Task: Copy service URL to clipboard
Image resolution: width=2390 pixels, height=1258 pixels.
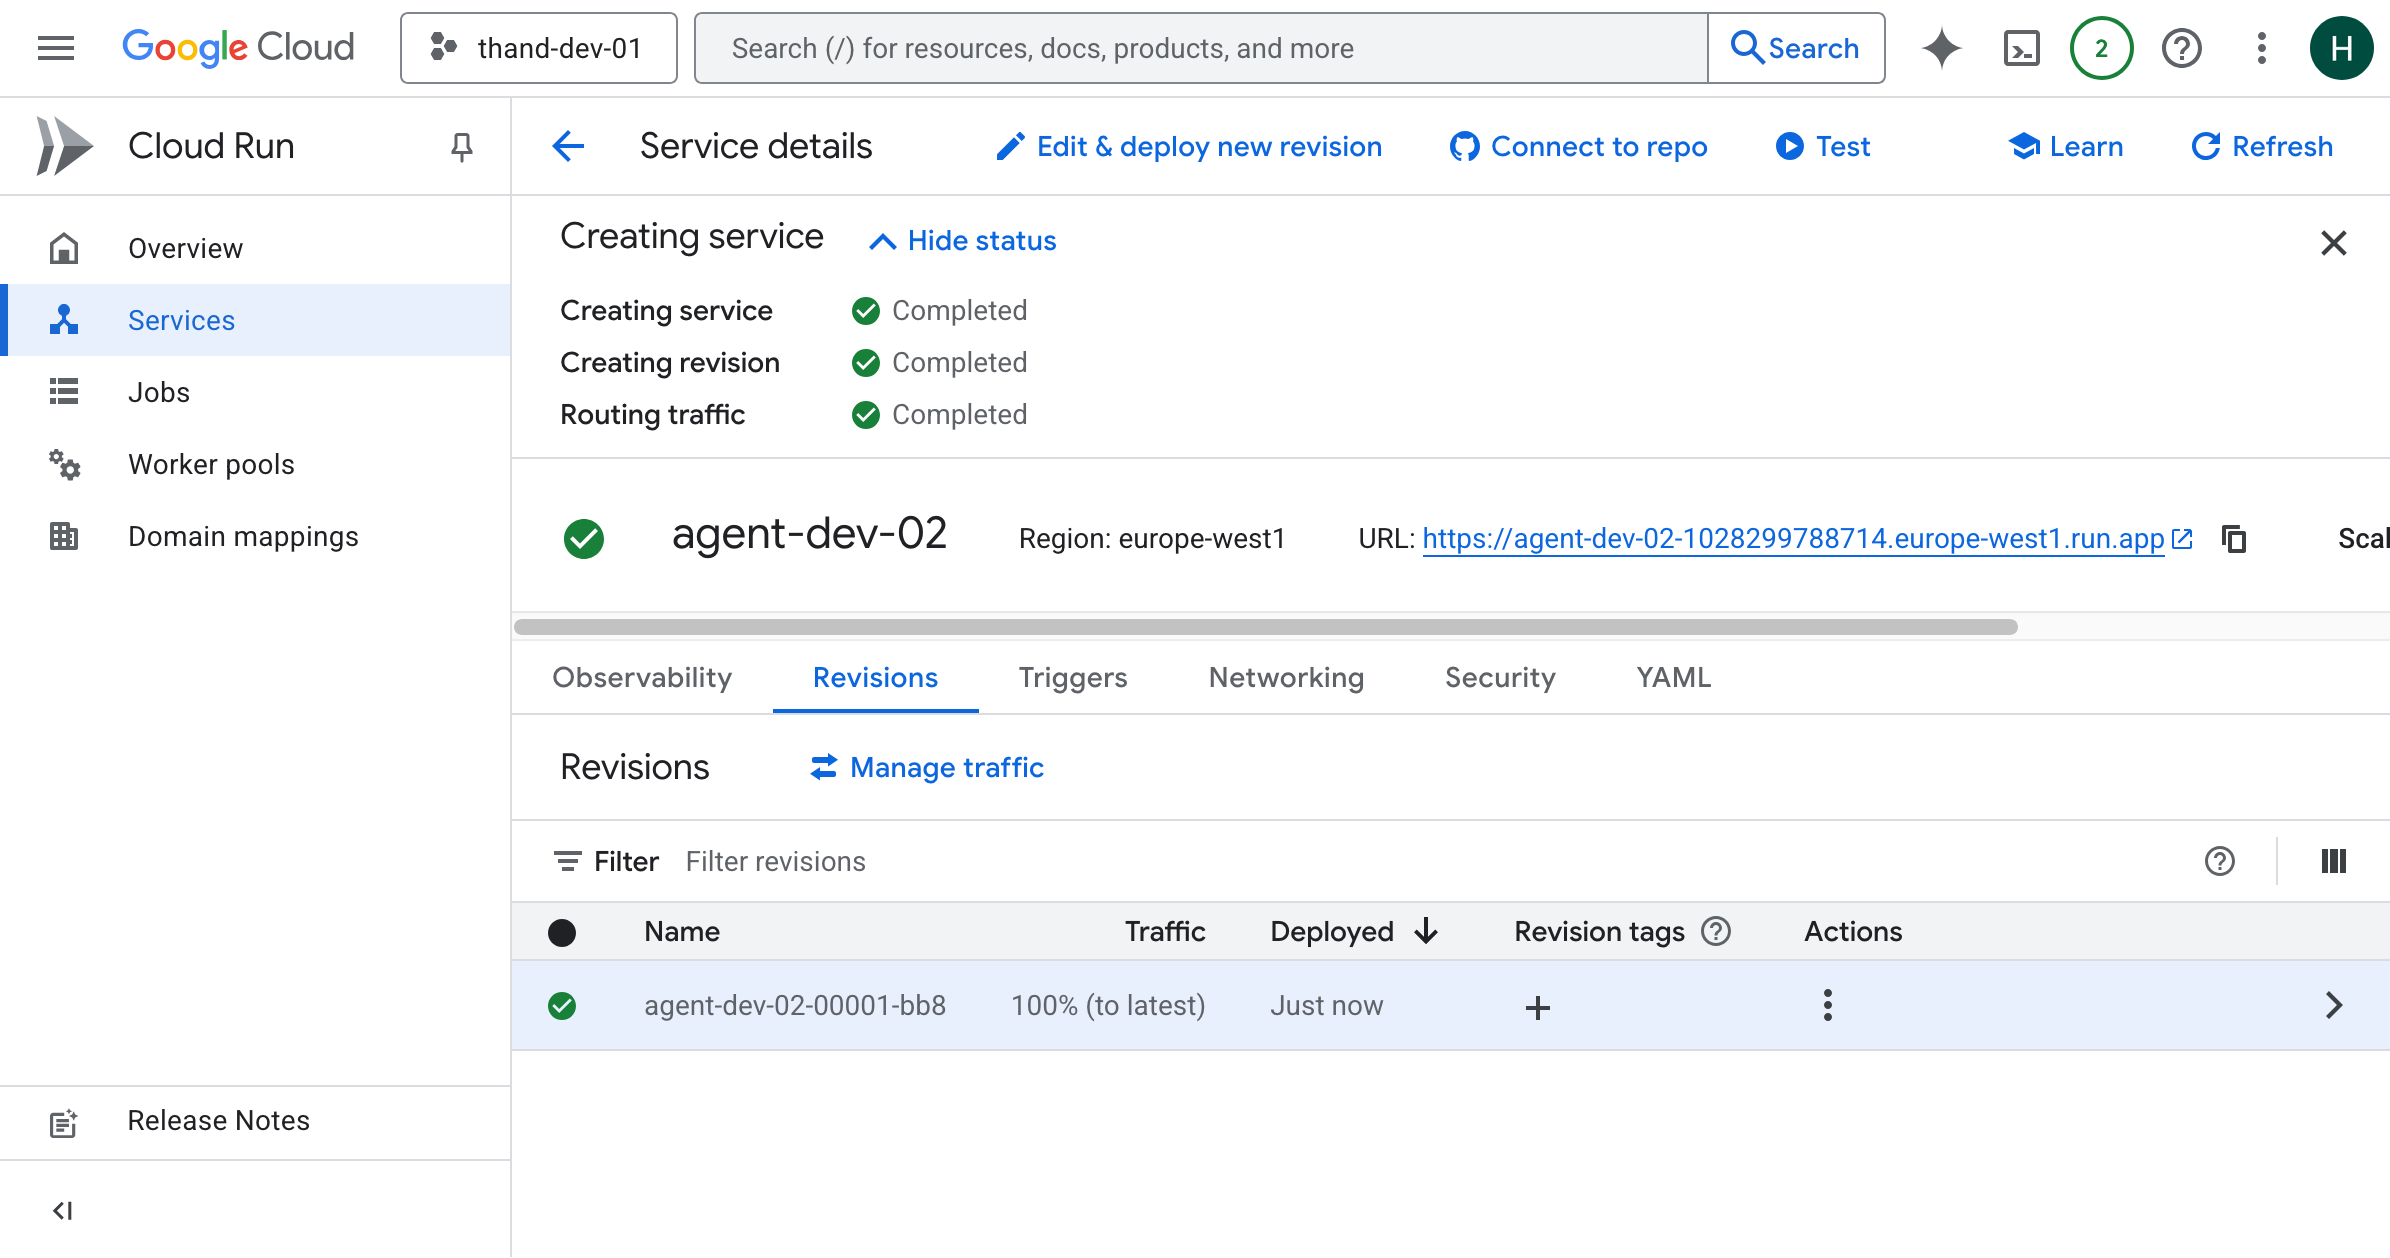Action: (x=2234, y=539)
